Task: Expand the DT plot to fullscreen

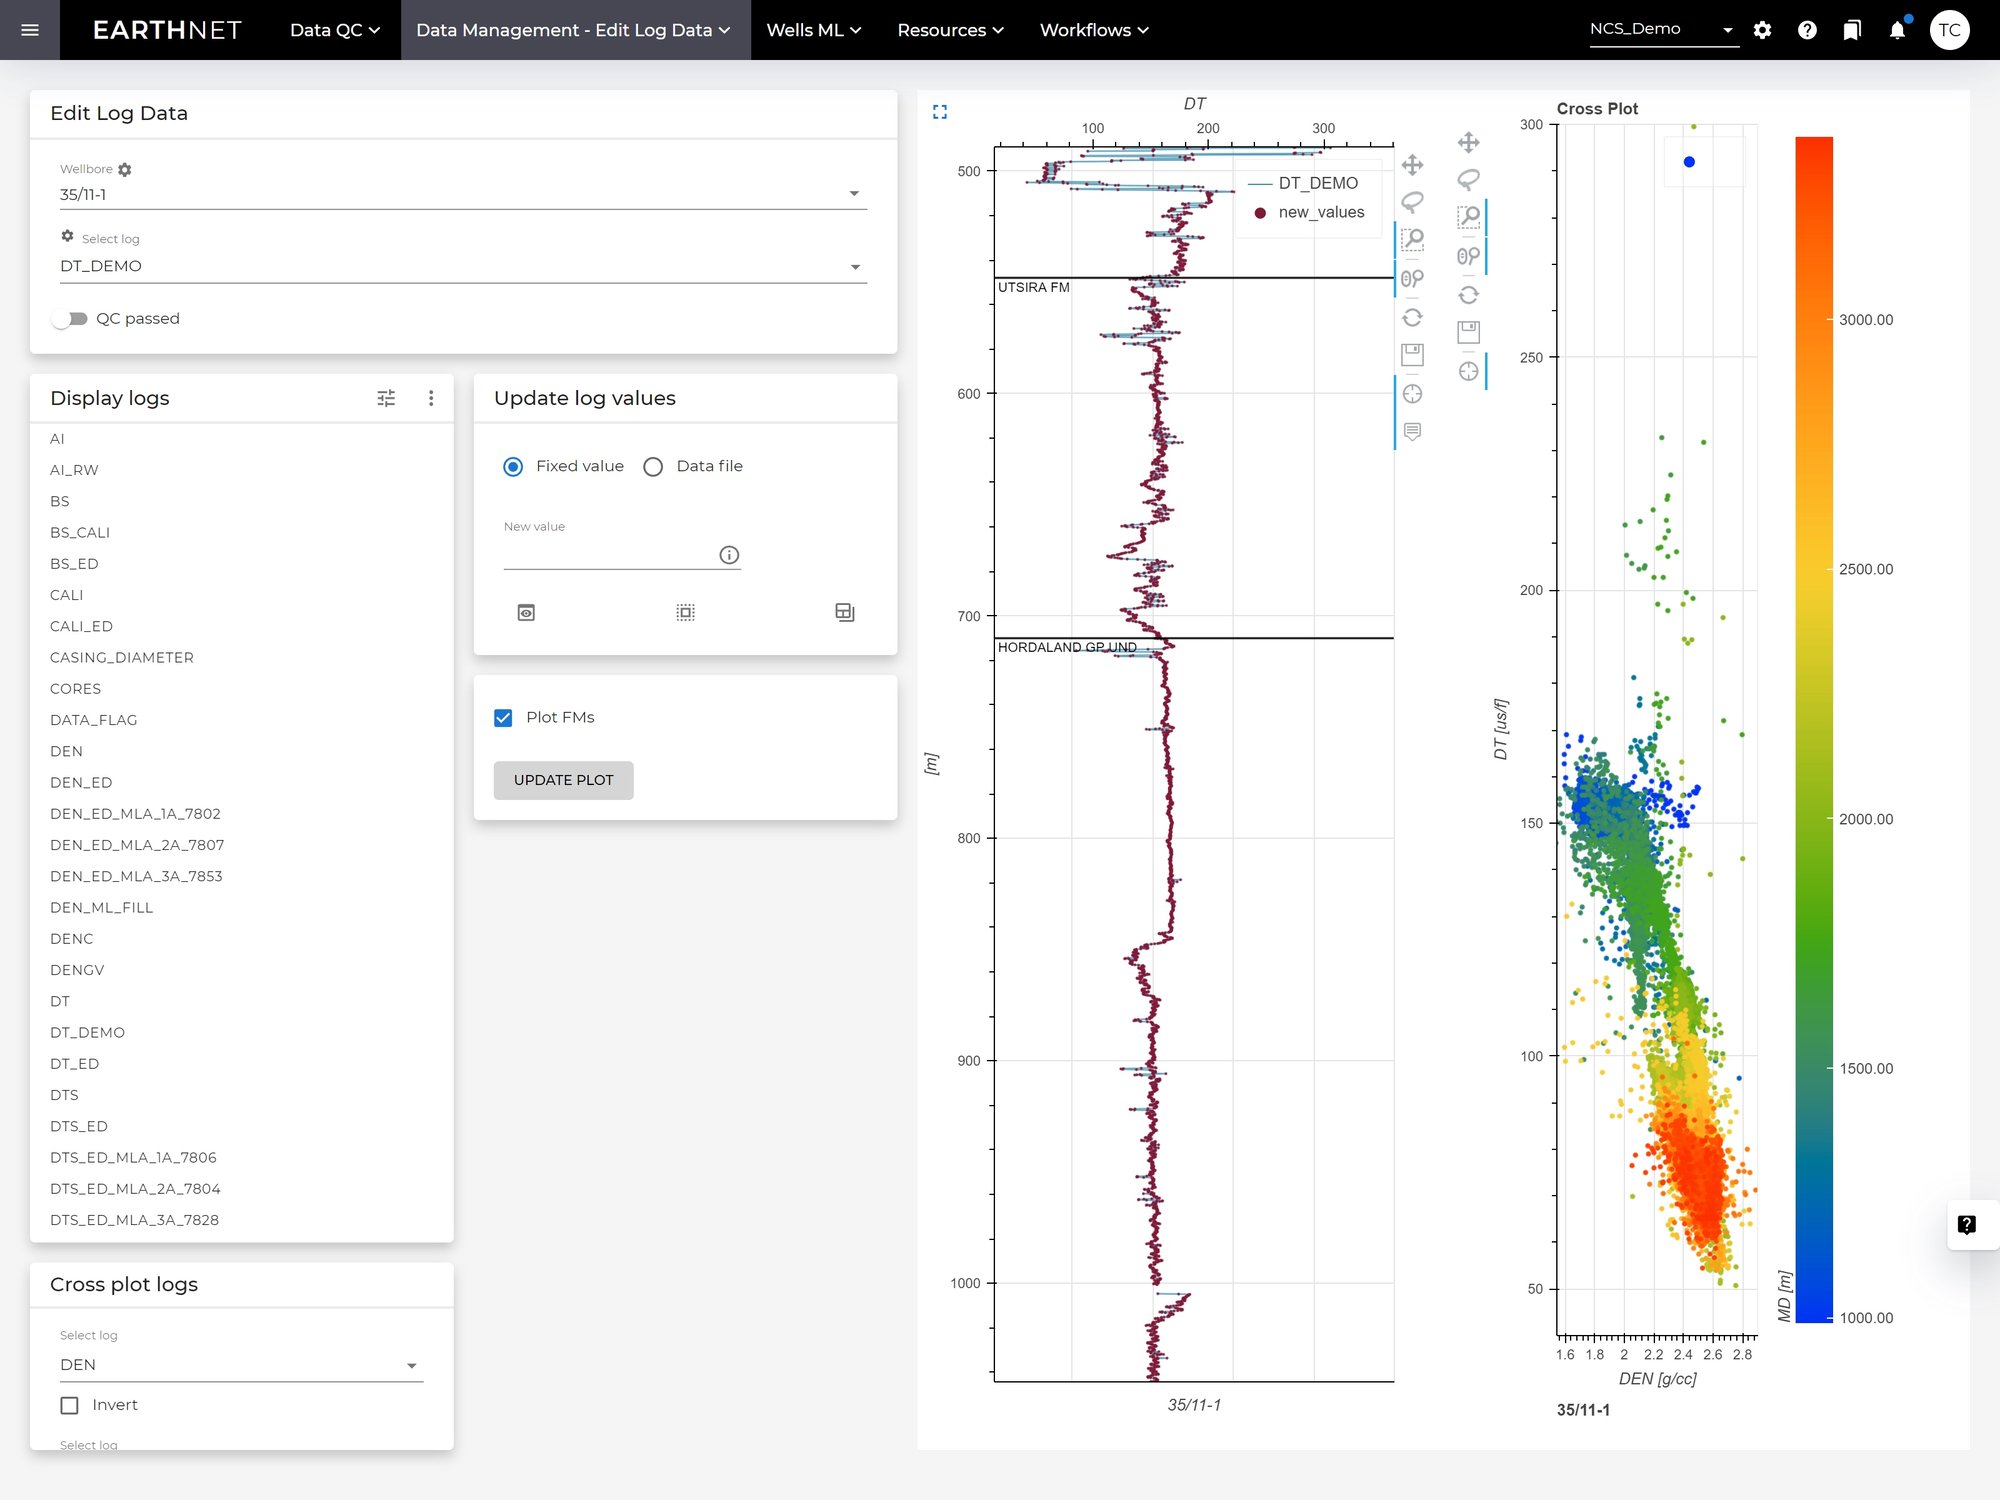Action: click(939, 112)
